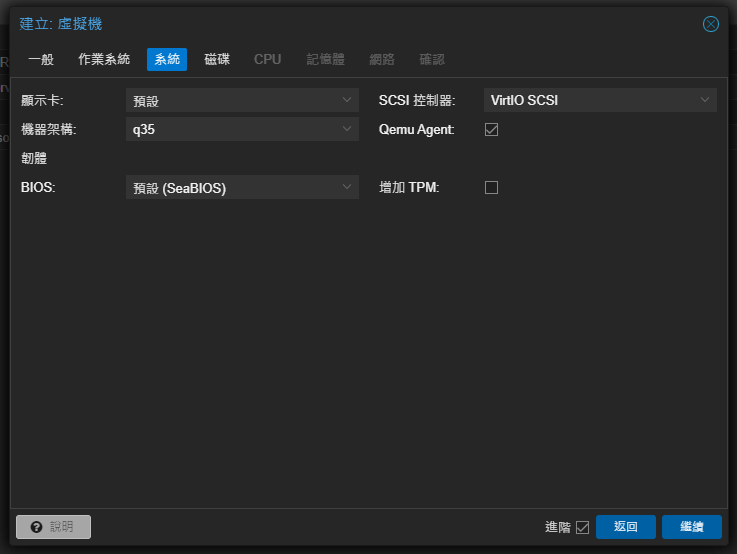Screen dimensions: 737x554
Task: Jump to the 確認 tab
Action: [x=432, y=59]
